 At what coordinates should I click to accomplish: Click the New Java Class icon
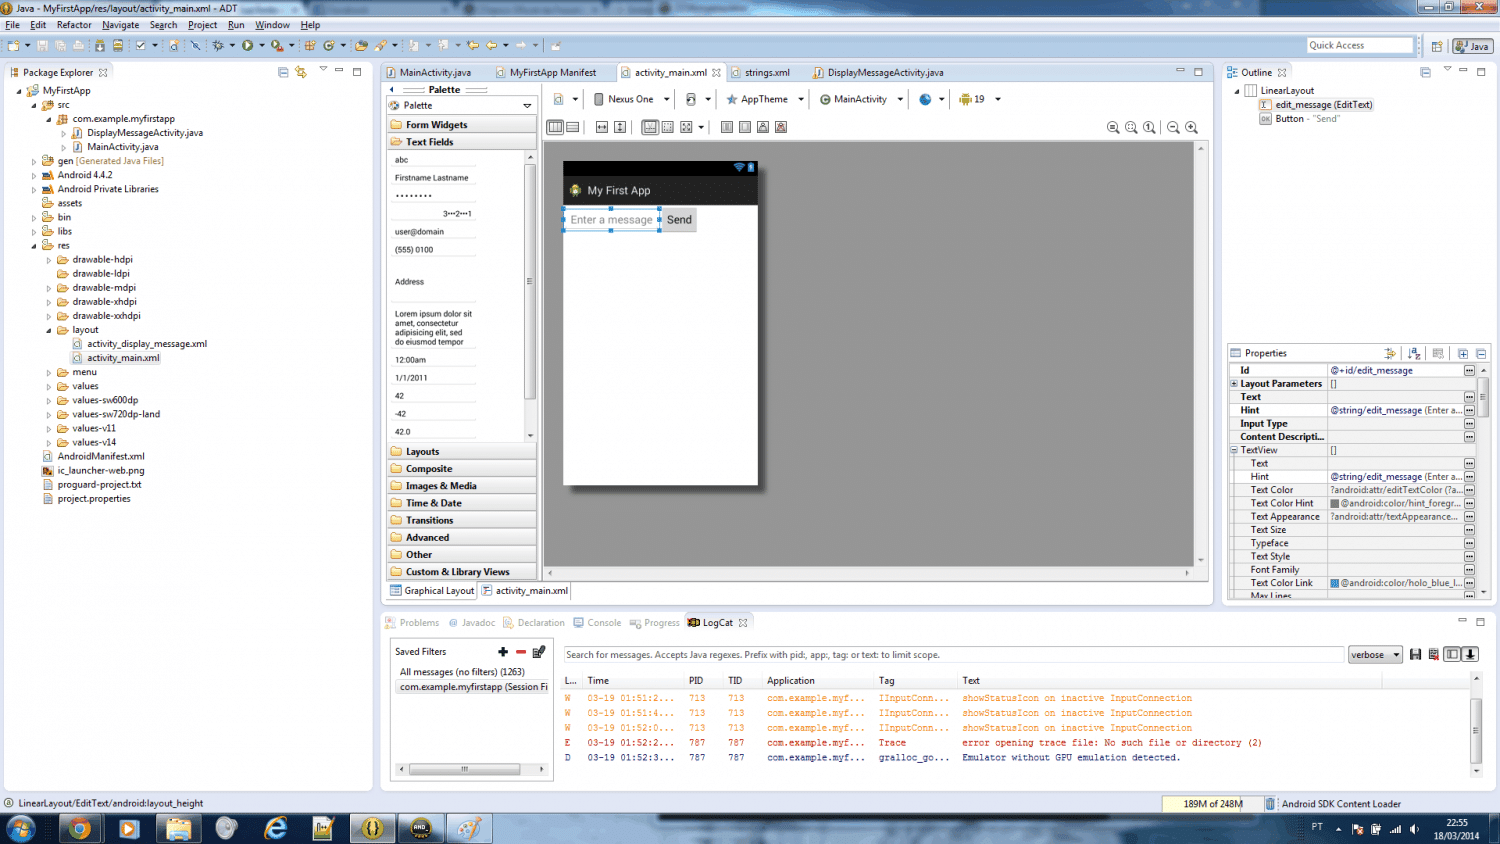pos(329,45)
